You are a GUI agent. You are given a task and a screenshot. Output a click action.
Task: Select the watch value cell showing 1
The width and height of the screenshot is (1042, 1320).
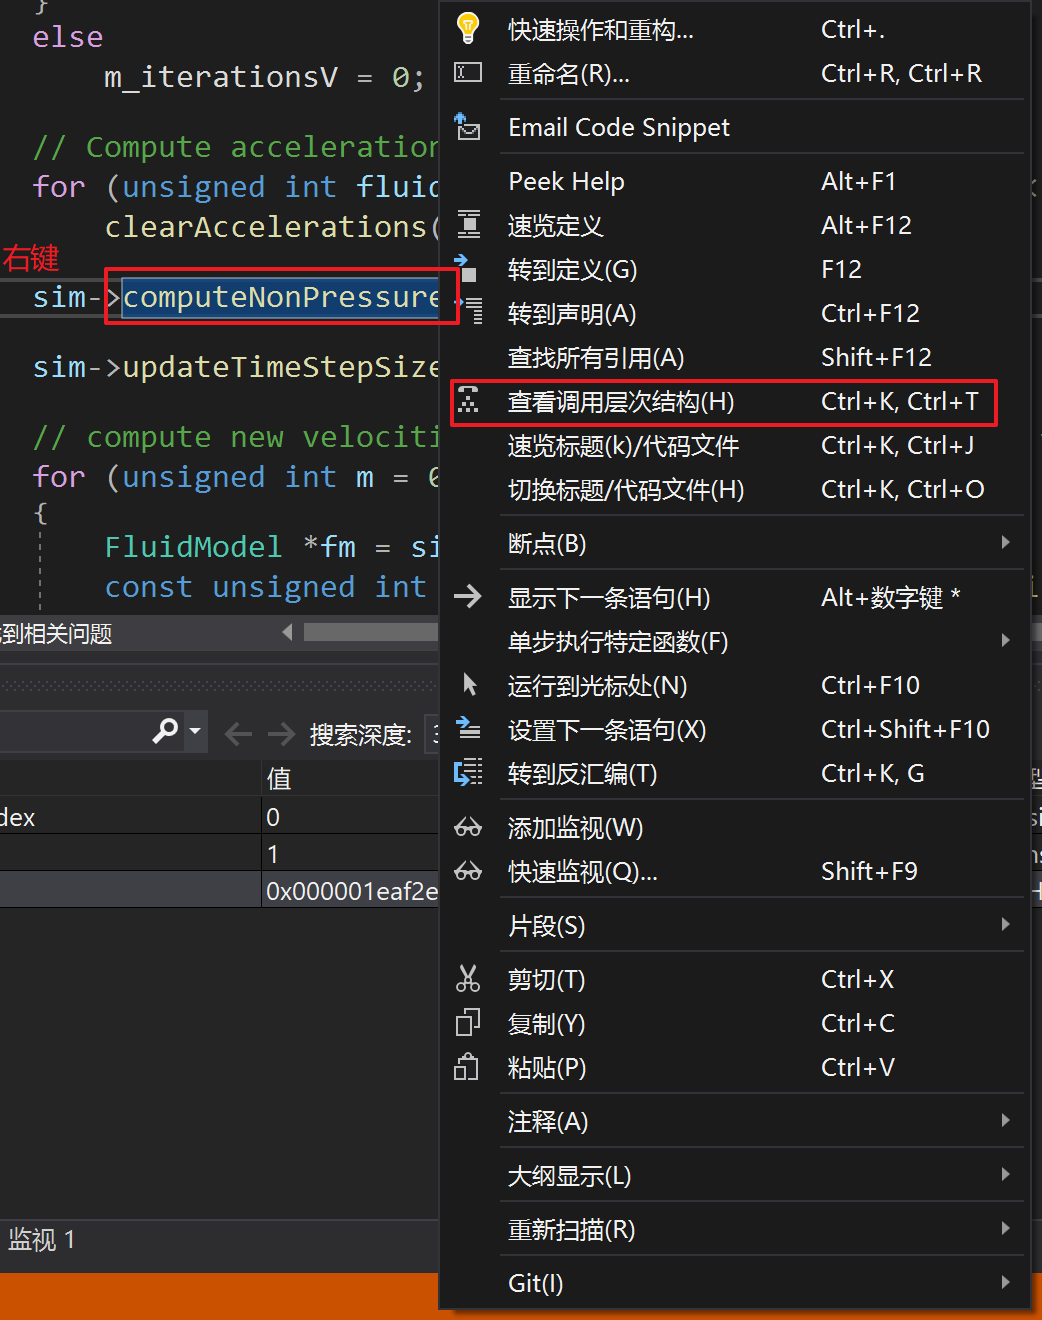tap(350, 853)
